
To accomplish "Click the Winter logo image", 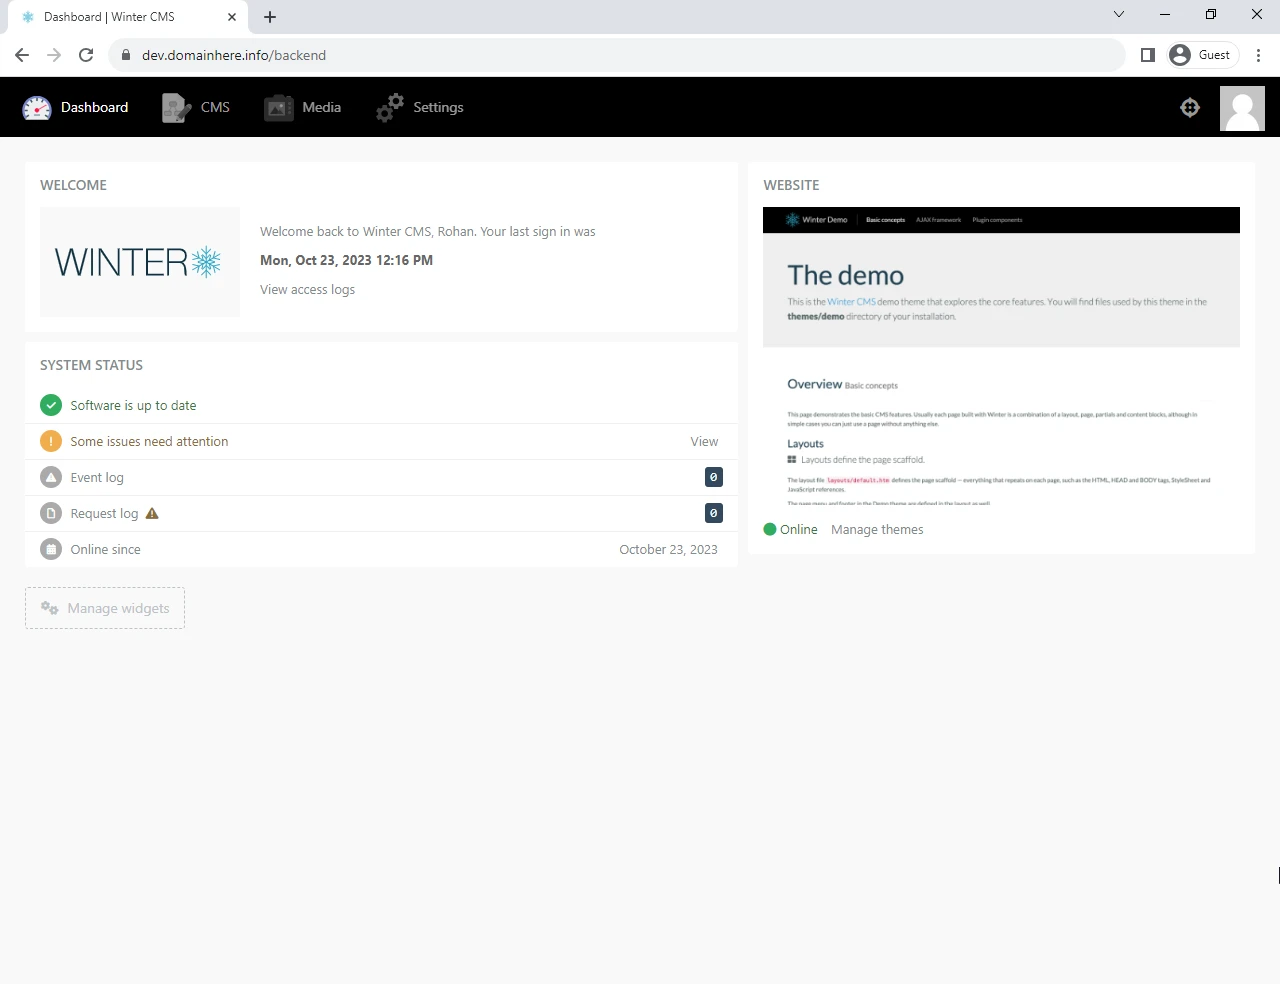I will pos(140,262).
